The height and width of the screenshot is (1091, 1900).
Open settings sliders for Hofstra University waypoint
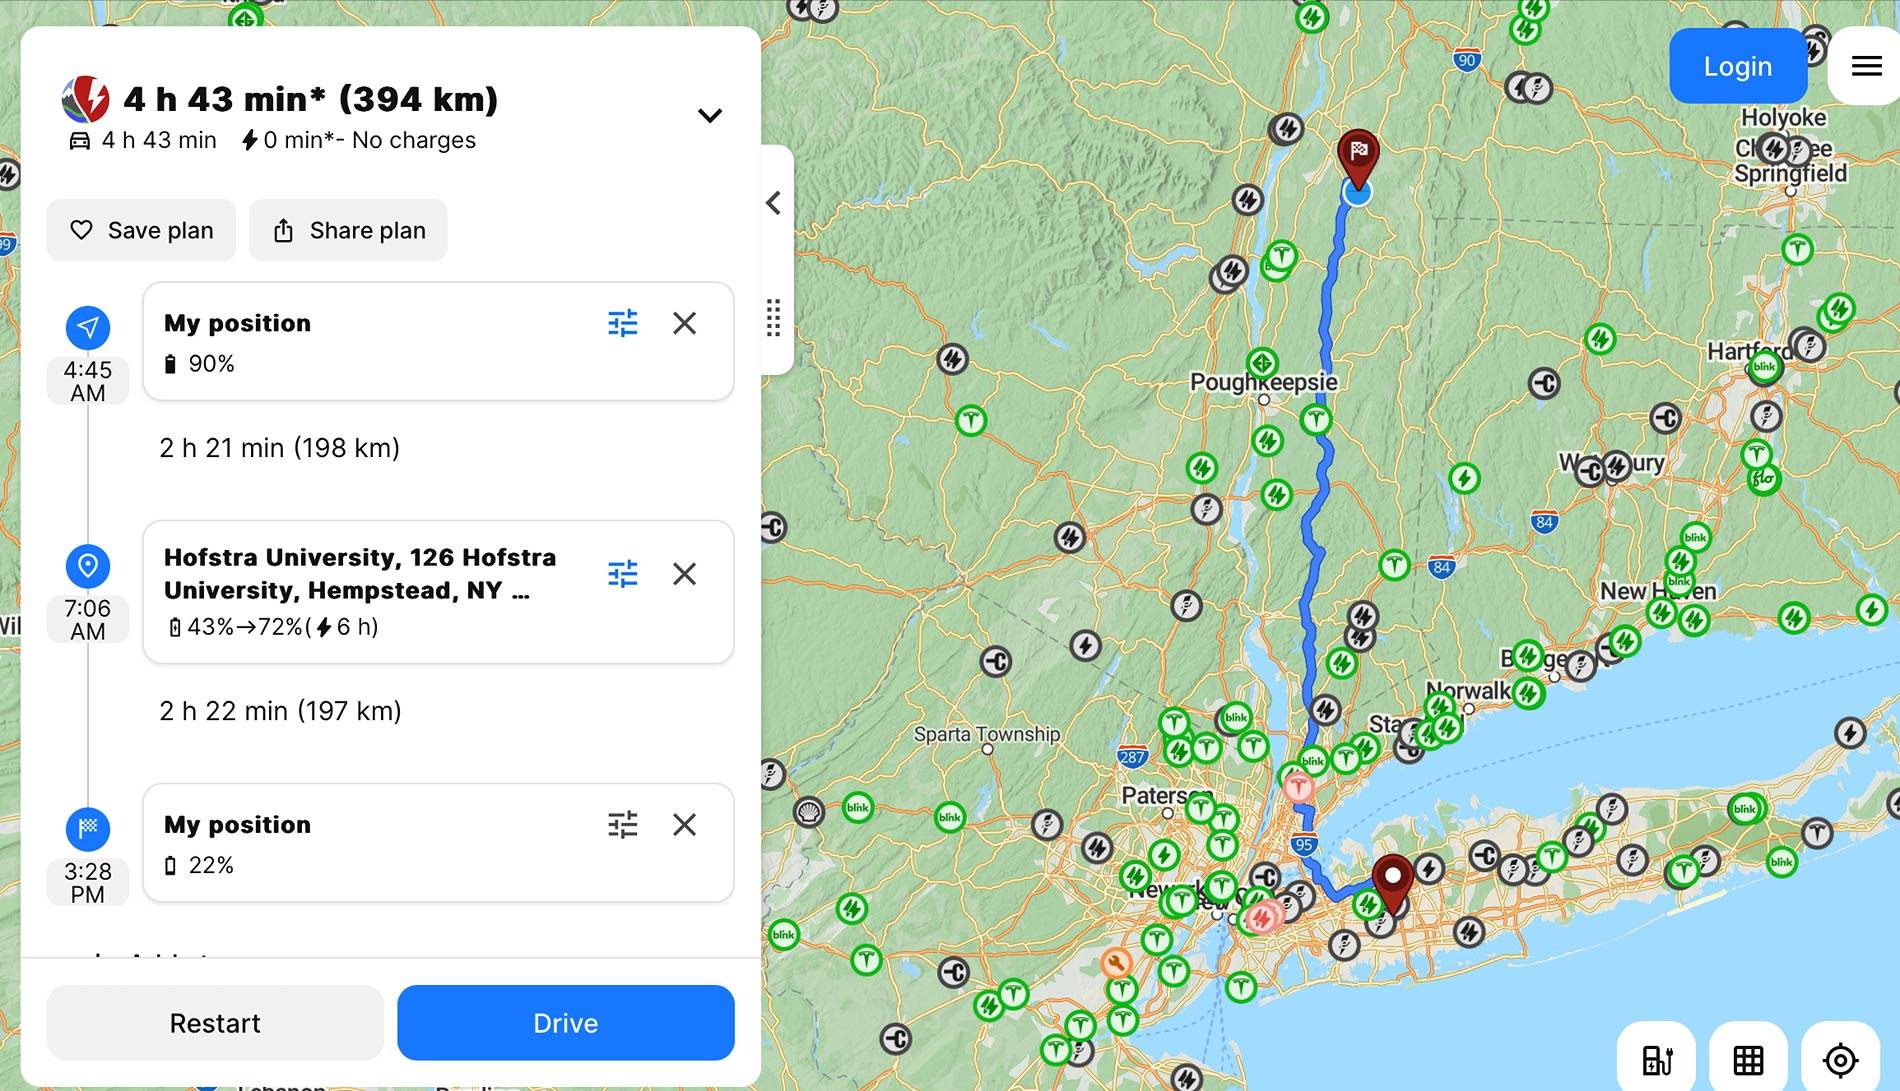(x=622, y=574)
